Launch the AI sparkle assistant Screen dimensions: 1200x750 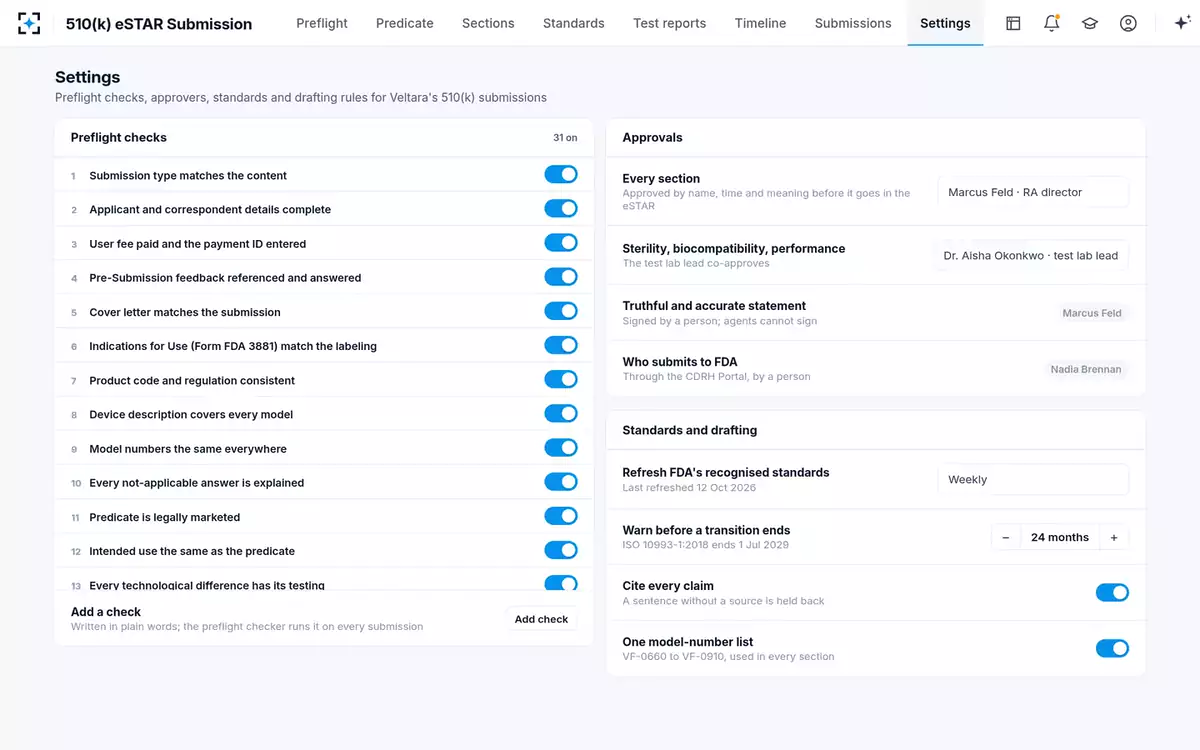(x=1180, y=23)
